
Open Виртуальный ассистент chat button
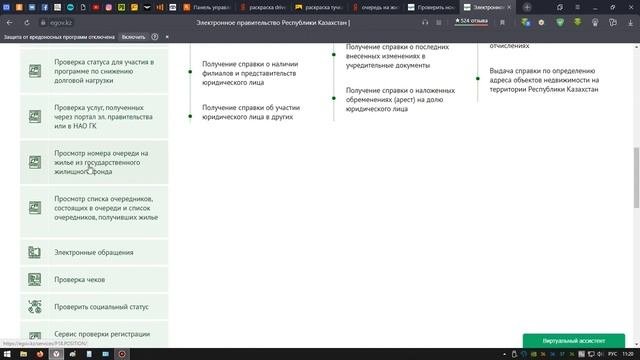click(573, 341)
